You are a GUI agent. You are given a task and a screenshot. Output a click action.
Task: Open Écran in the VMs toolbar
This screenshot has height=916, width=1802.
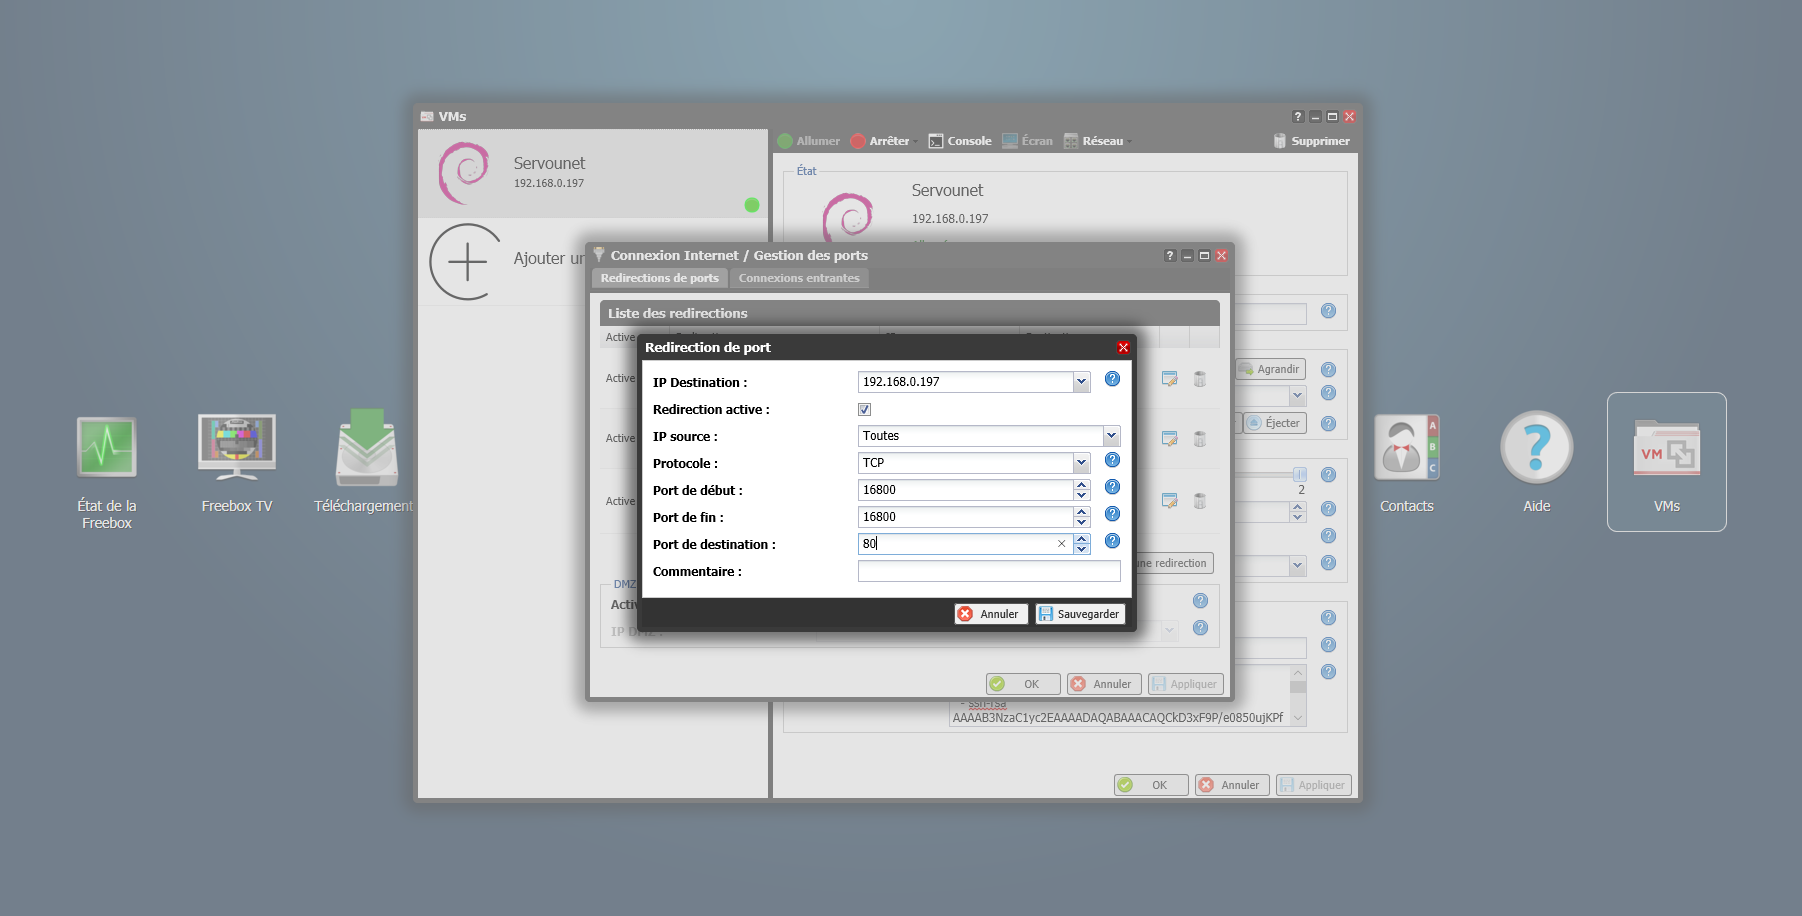[1028, 141]
